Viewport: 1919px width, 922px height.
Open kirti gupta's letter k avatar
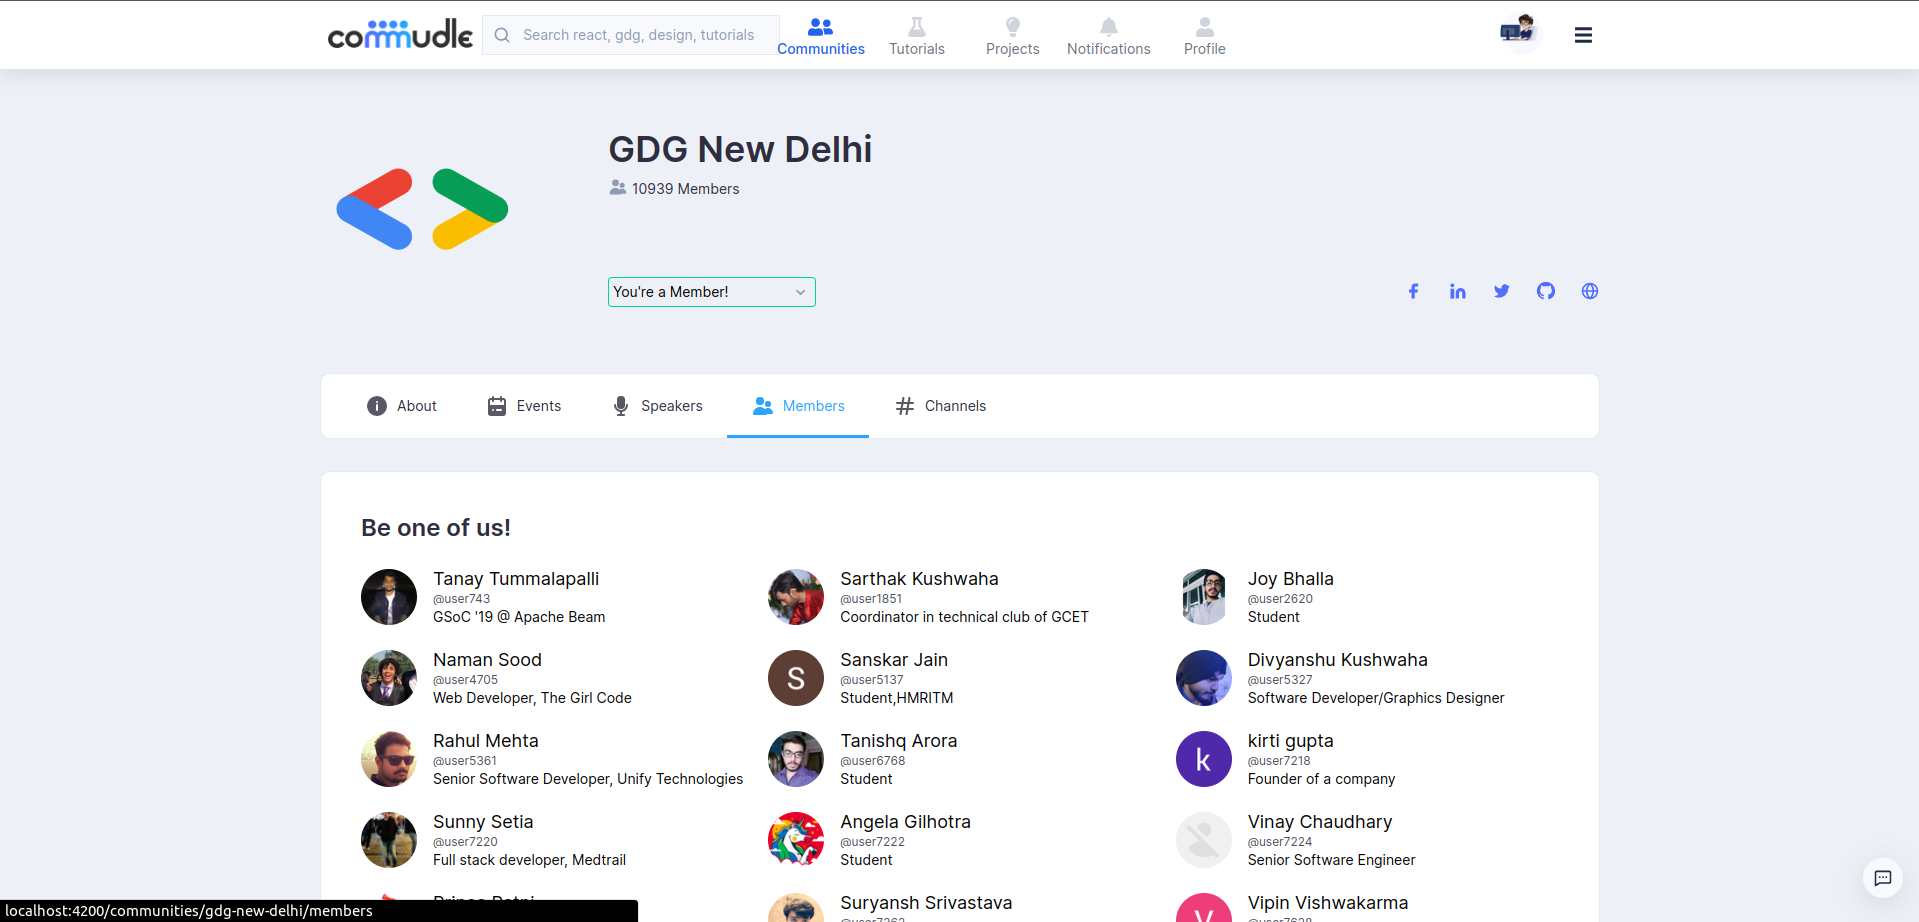pyautogui.click(x=1203, y=759)
